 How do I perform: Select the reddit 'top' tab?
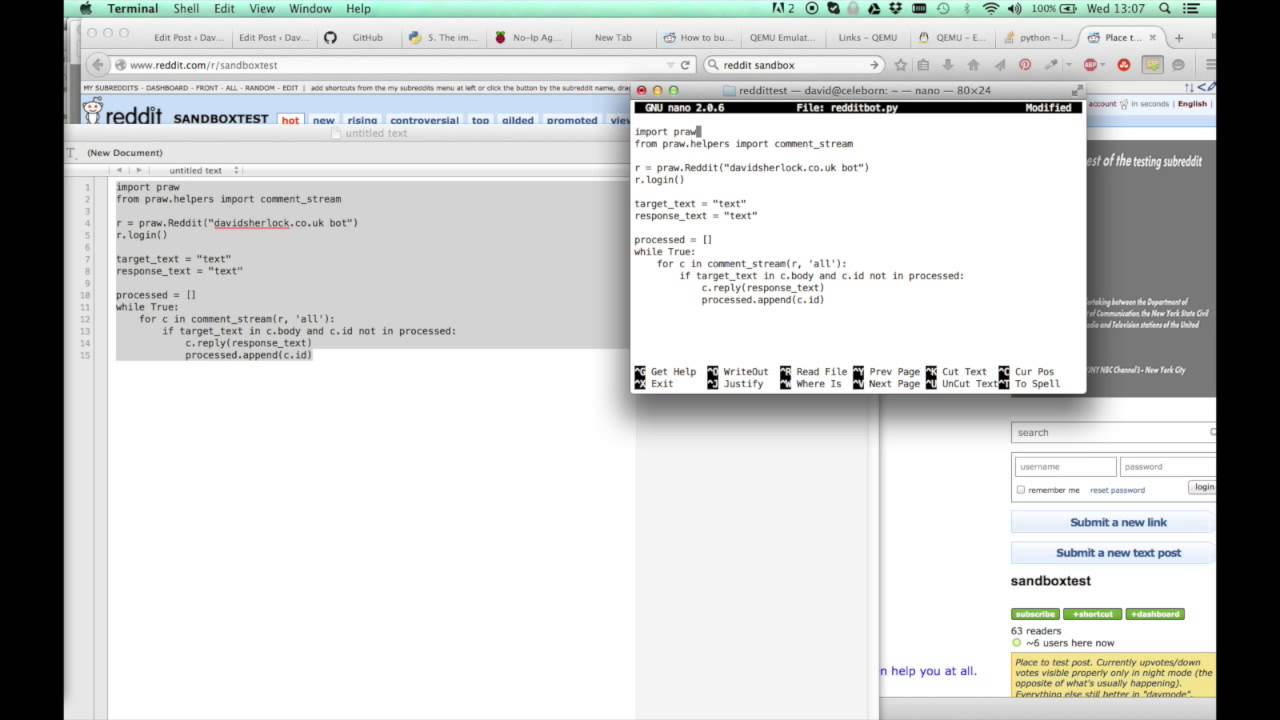coord(480,120)
